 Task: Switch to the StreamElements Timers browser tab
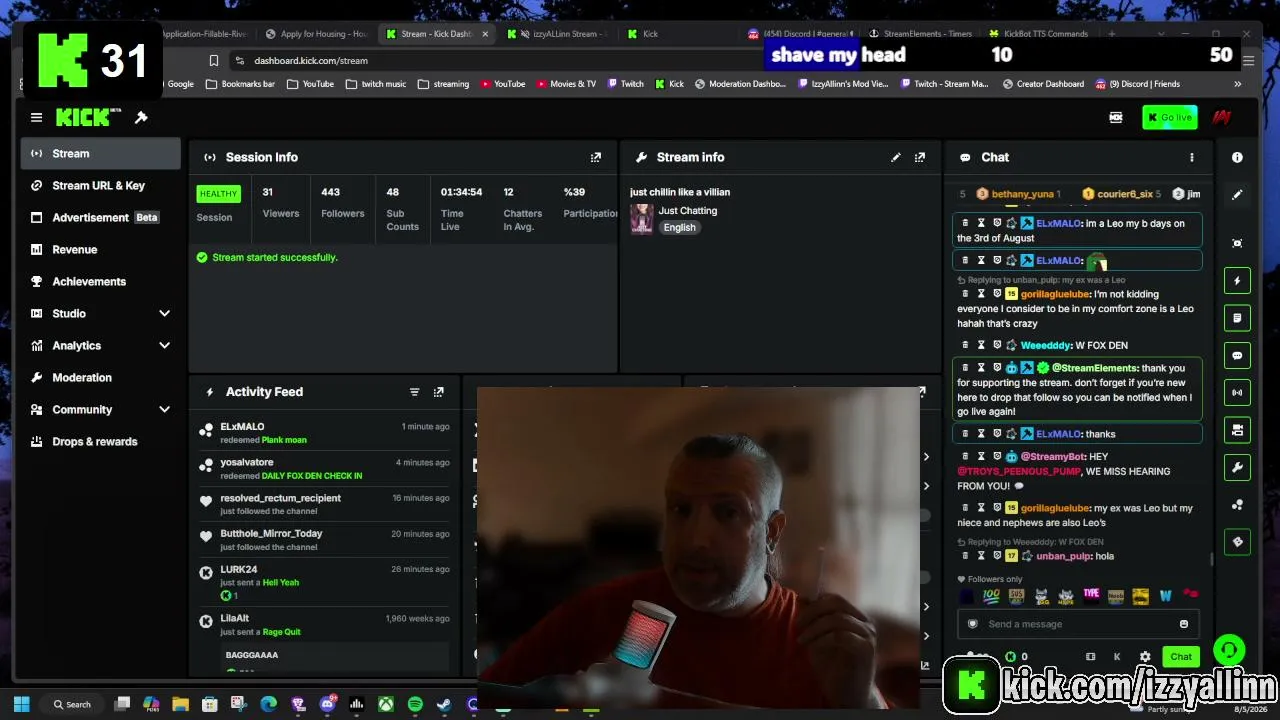coord(920,34)
